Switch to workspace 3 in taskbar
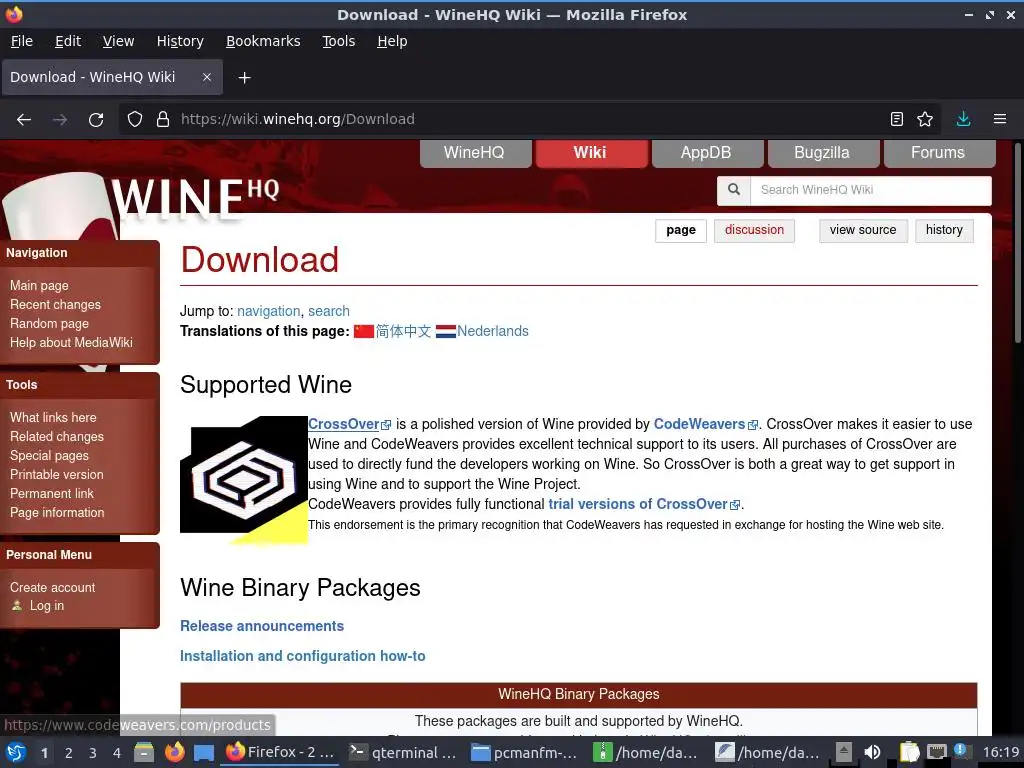Screen dimensions: 1024x768 pos(93,753)
